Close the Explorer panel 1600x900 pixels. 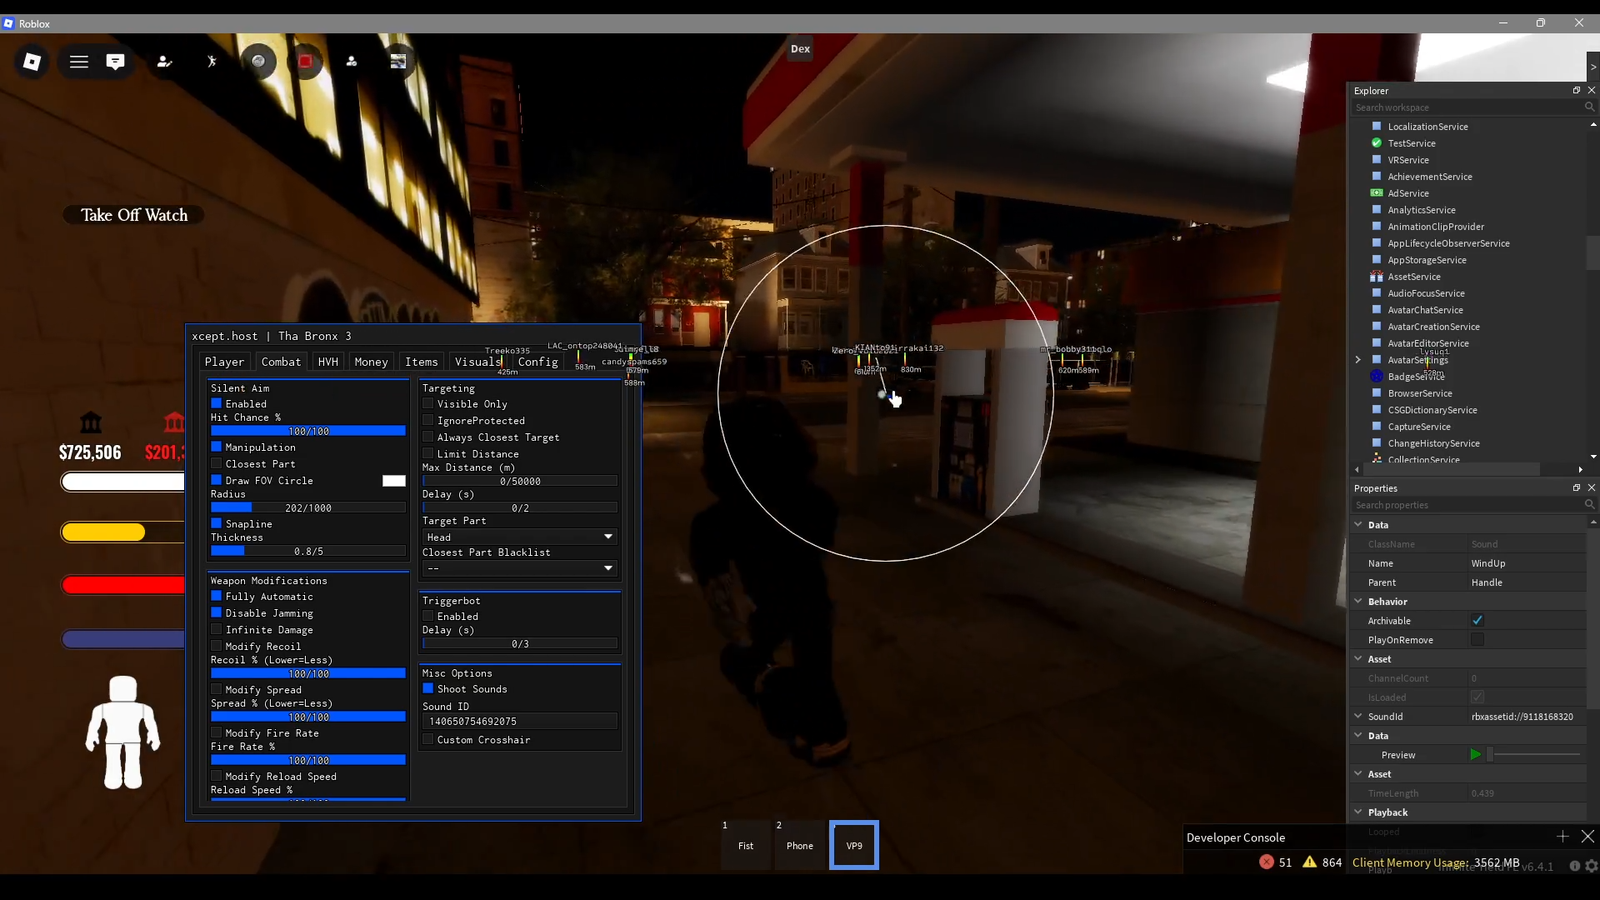click(x=1591, y=90)
